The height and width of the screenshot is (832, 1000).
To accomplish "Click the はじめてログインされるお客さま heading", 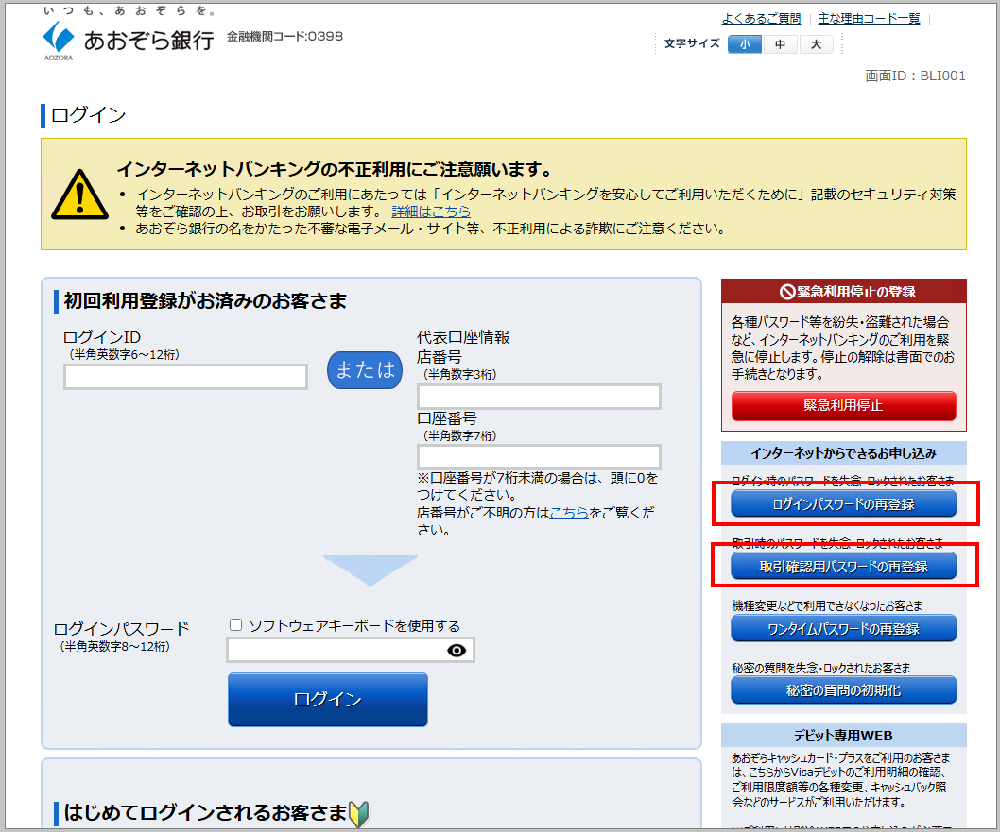I will [205, 813].
